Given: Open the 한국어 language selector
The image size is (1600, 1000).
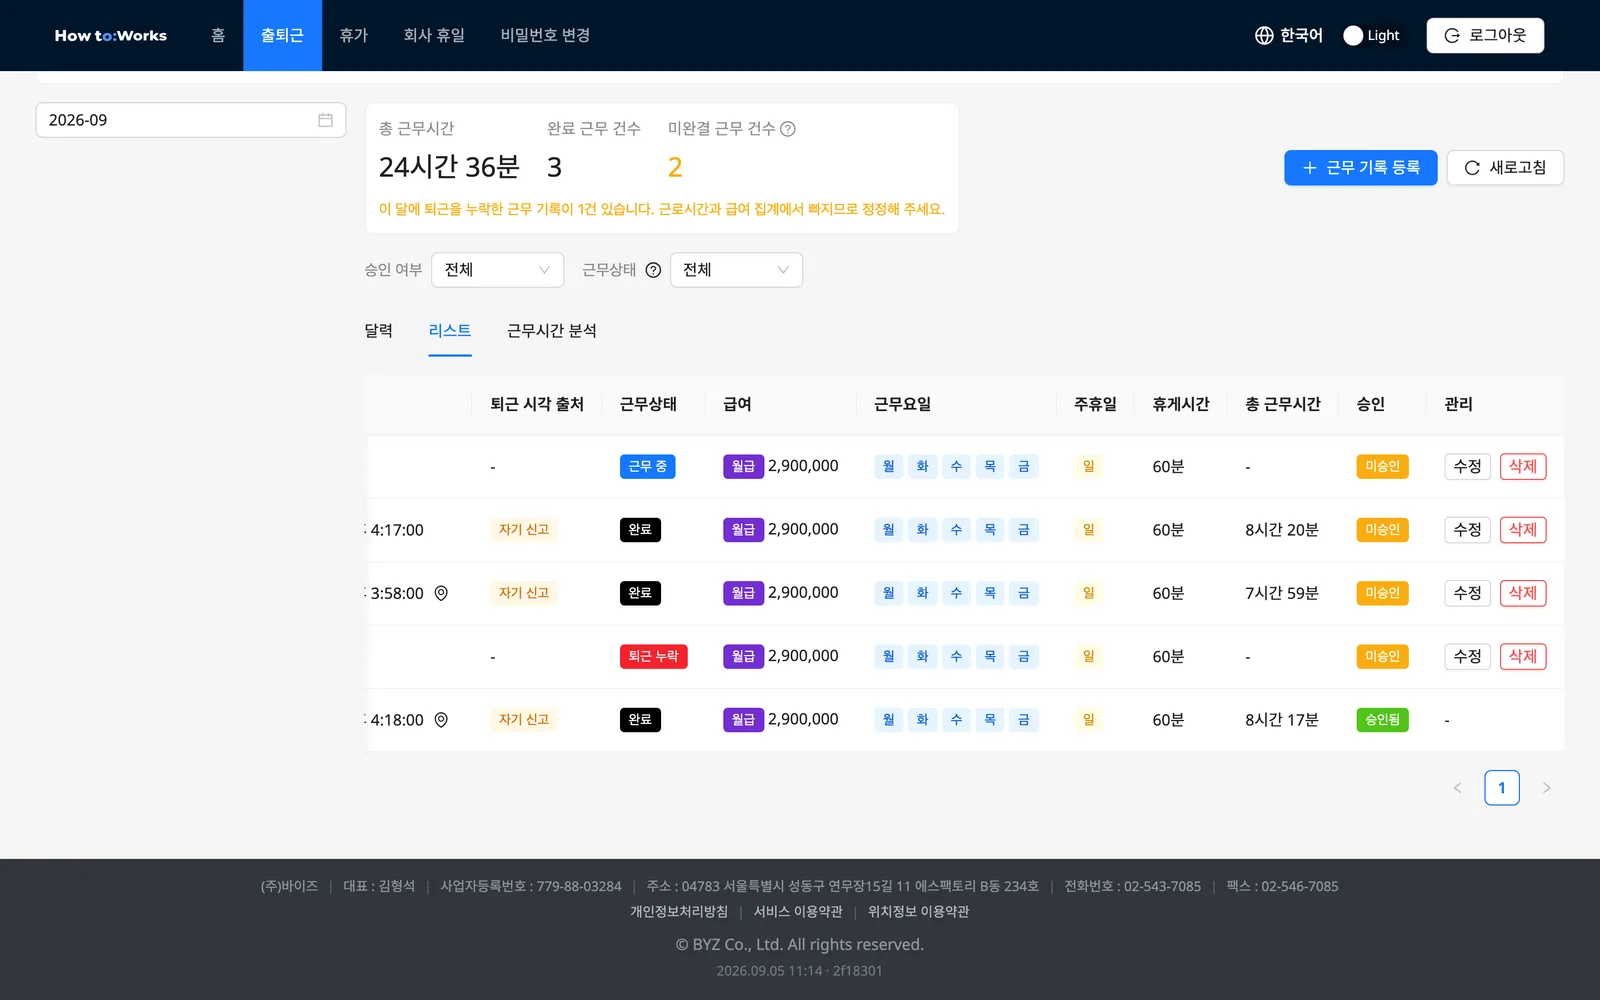Looking at the screenshot, I should click(1288, 36).
